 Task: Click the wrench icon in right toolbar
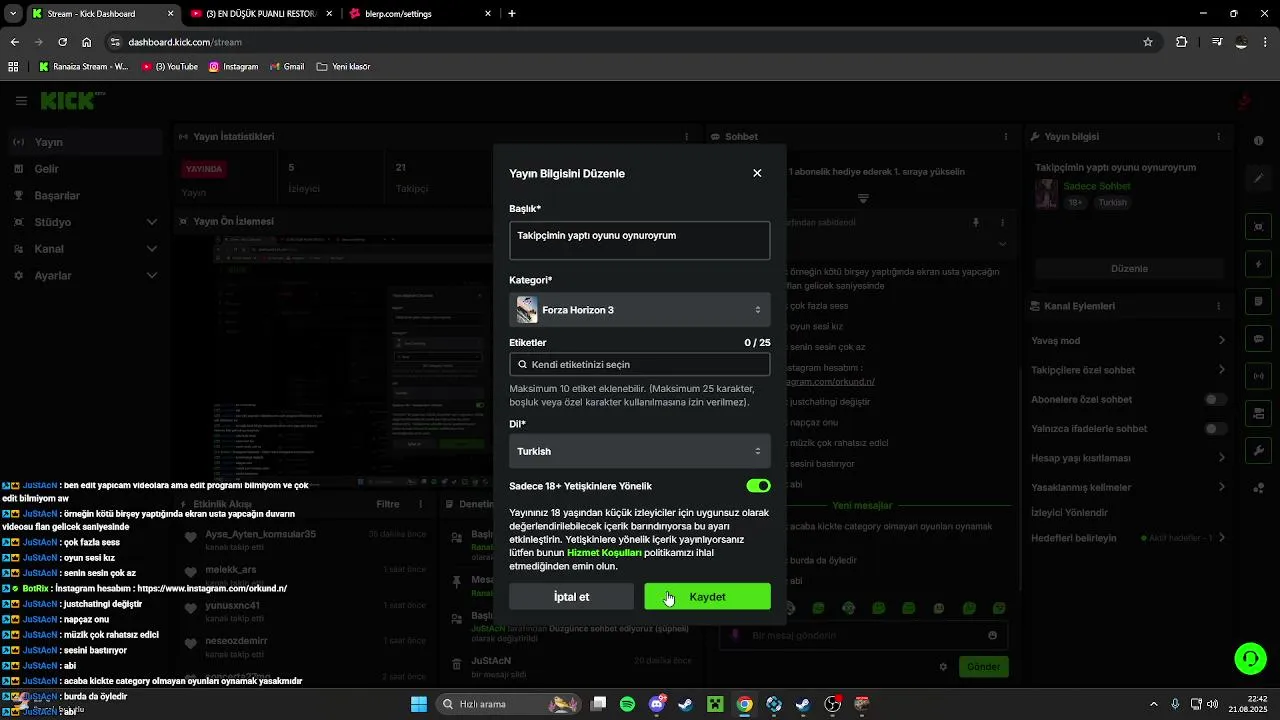pyautogui.click(x=1258, y=451)
